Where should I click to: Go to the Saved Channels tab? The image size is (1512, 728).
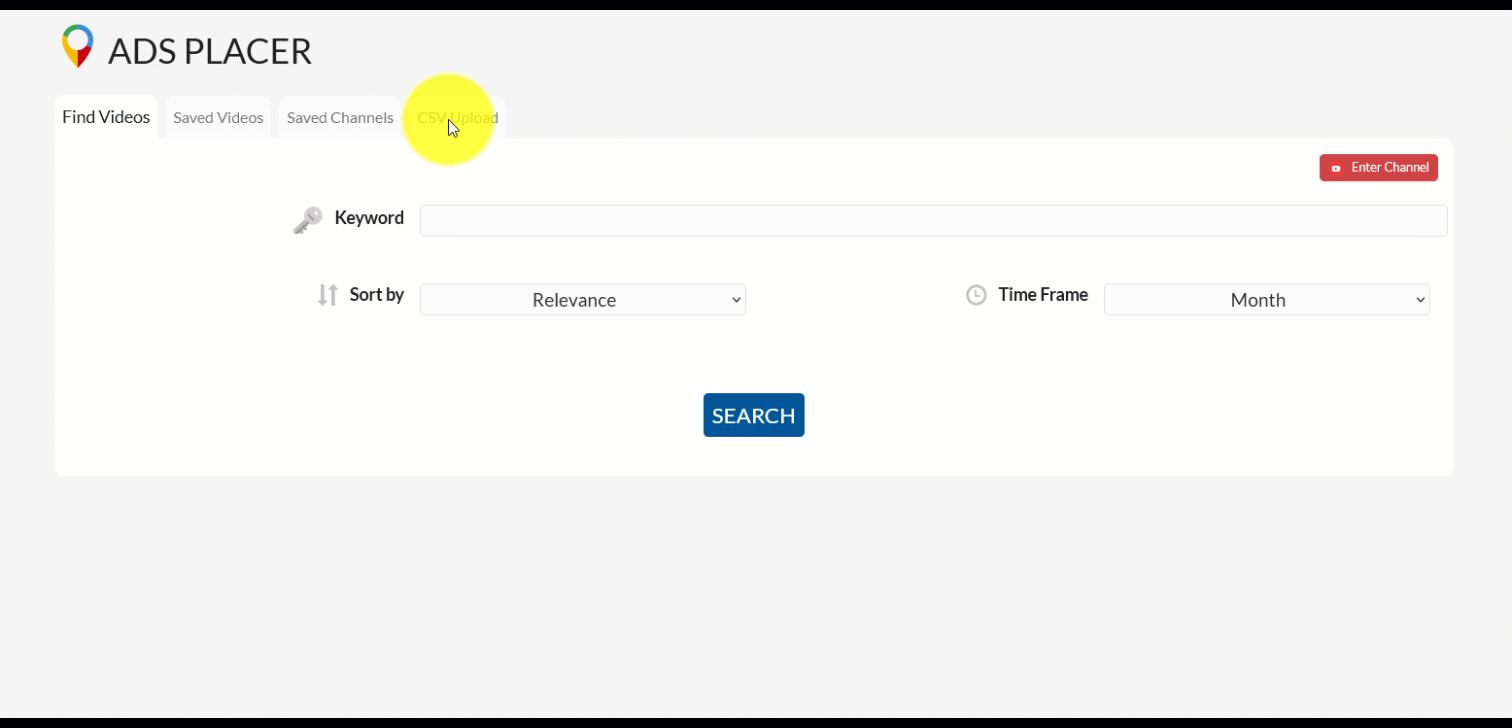click(x=340, y=118)
